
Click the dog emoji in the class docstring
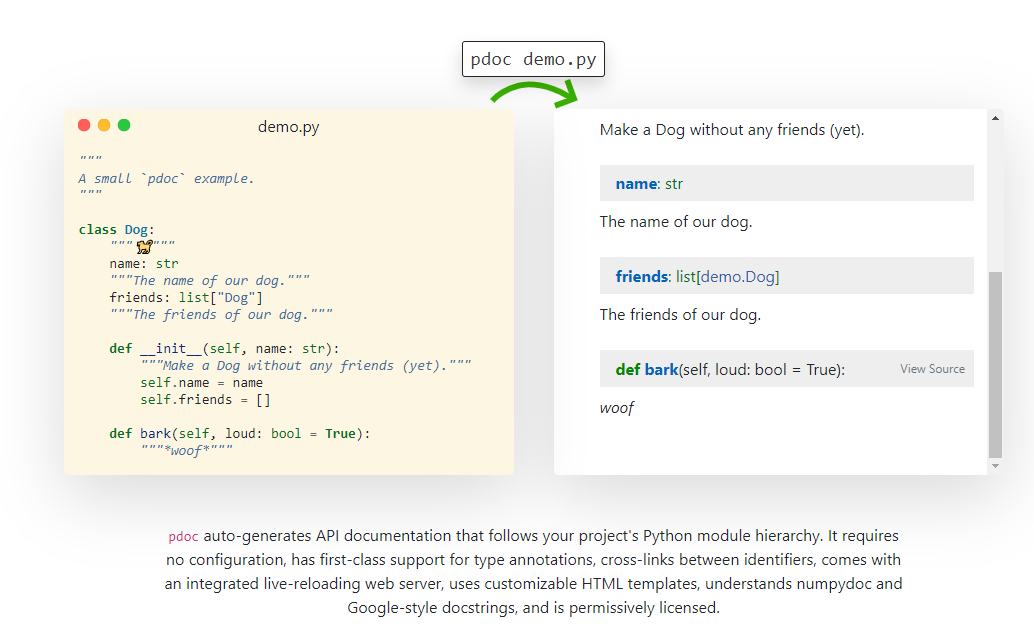144,247
